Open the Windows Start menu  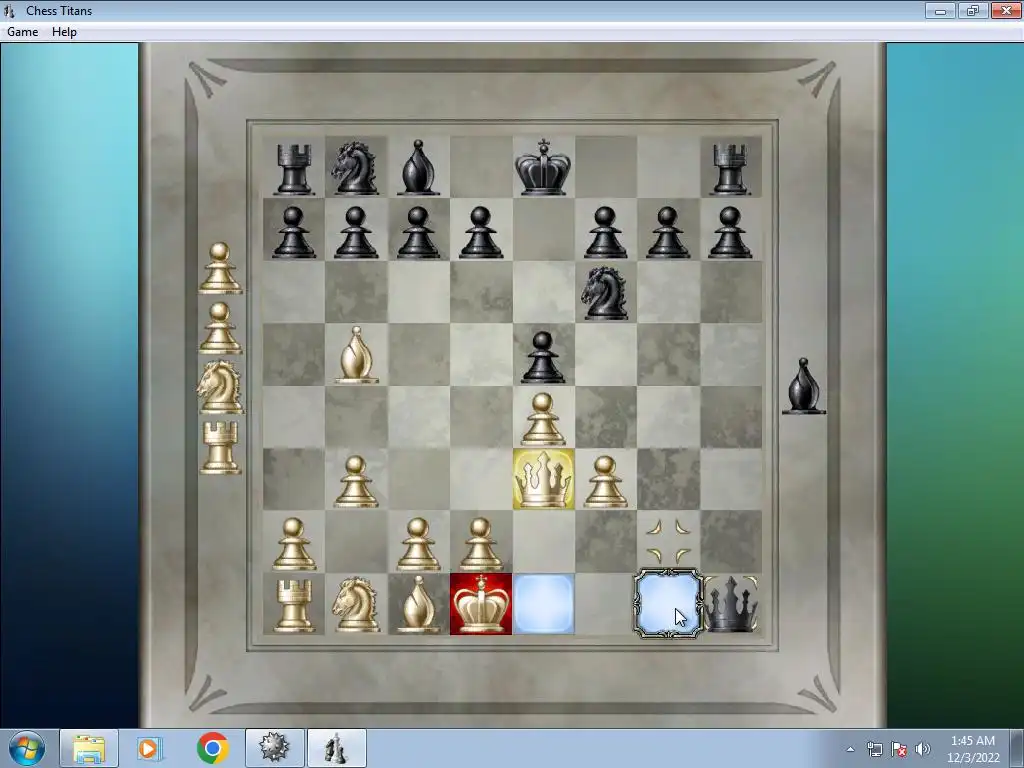26,748
